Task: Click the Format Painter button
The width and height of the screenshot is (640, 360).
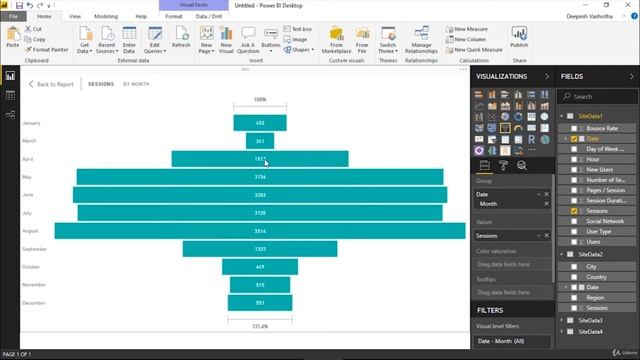Action: pos(47,50)
